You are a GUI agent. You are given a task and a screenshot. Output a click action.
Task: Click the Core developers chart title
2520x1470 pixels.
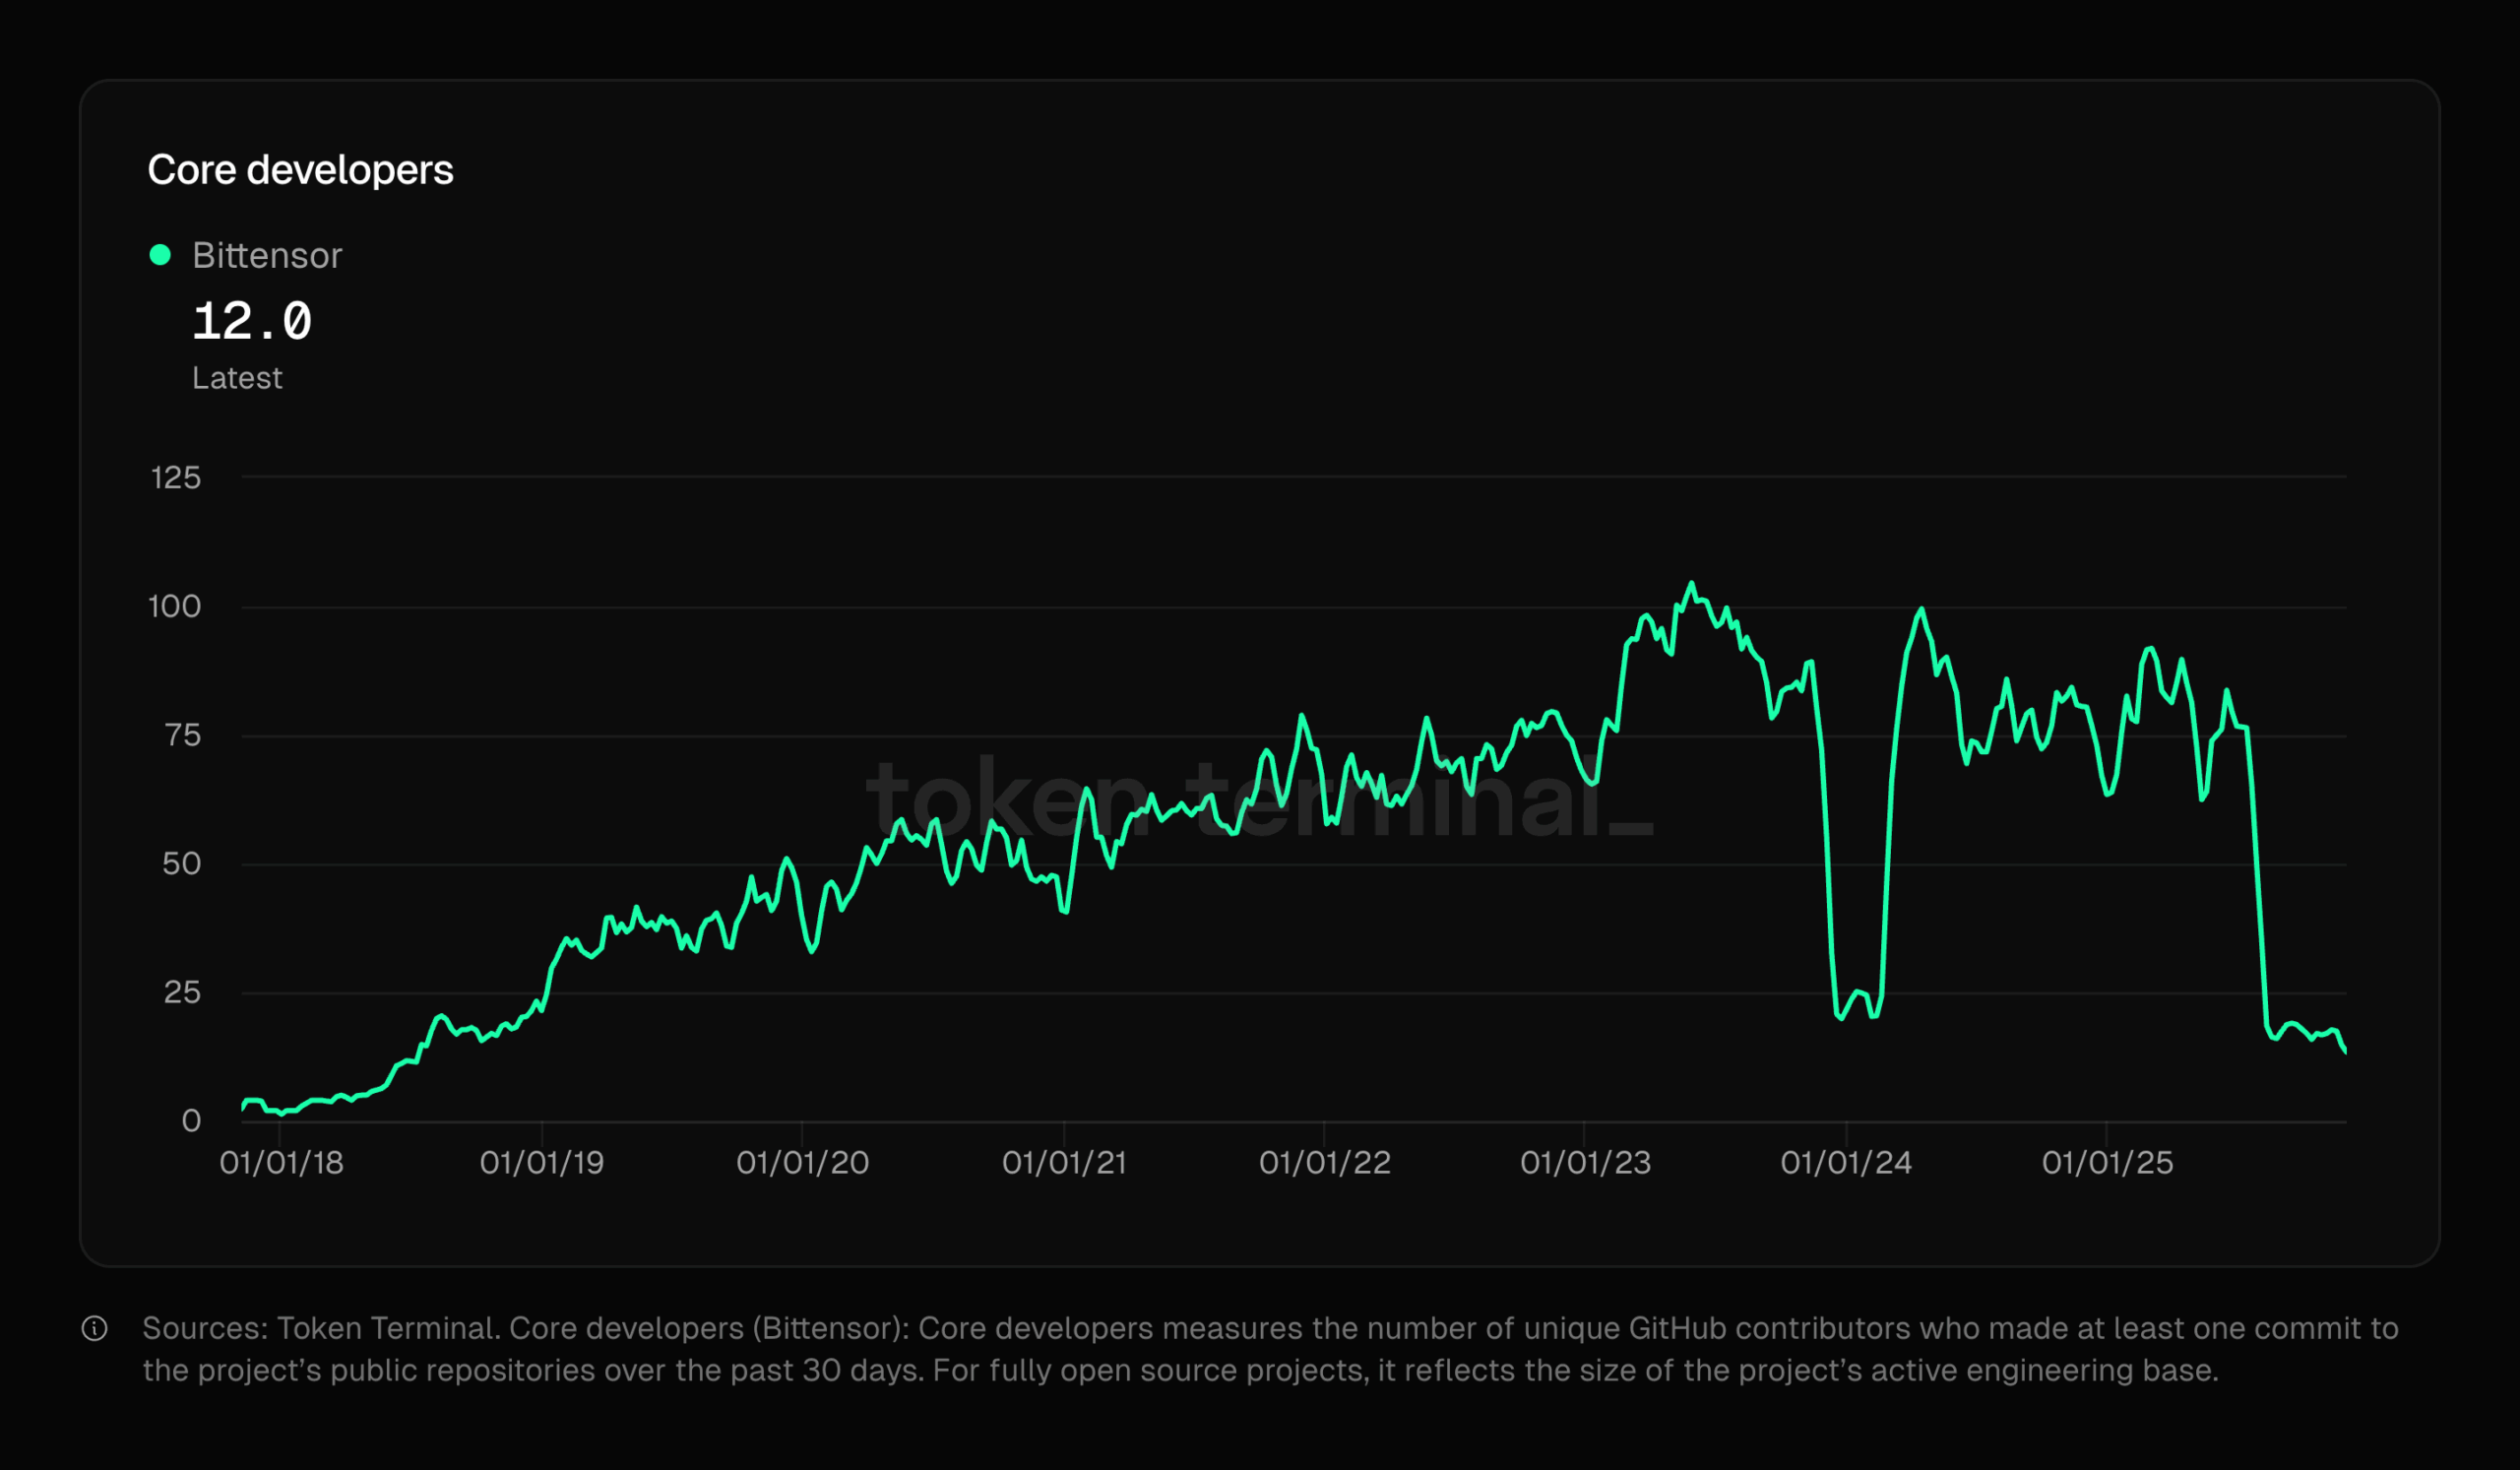tap(300, 170)
